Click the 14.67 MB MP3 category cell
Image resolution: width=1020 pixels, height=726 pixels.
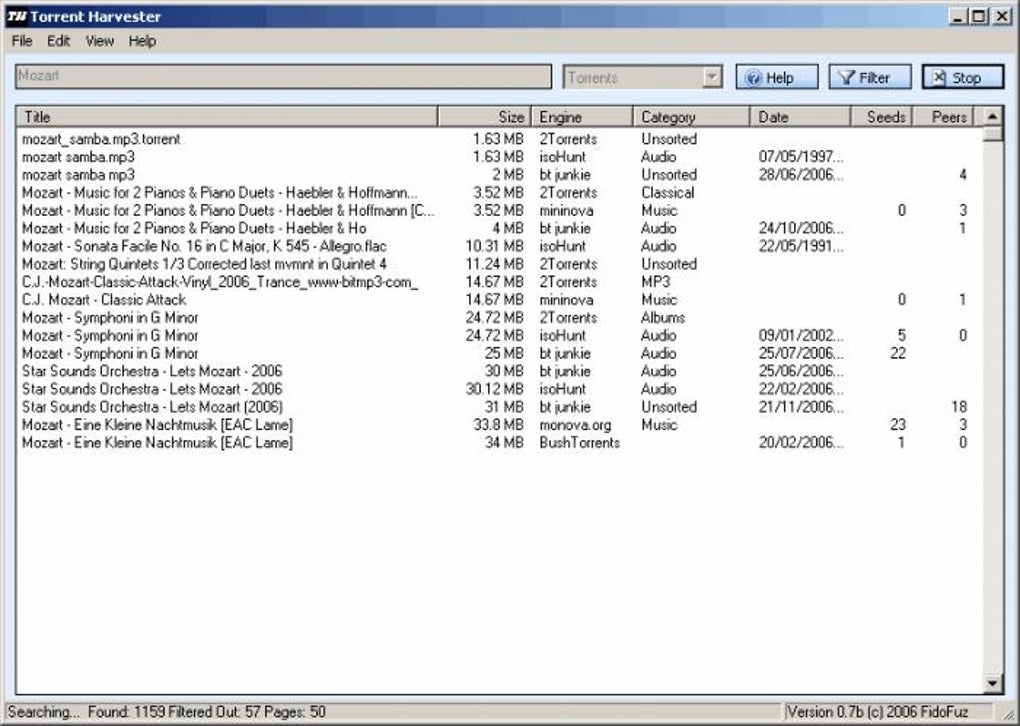coord(656,282)
